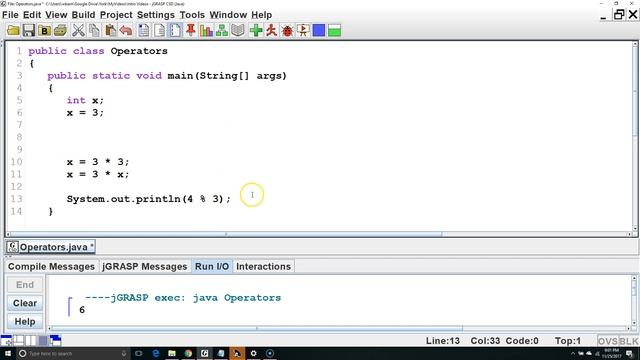Open the Project menu

tap(116, 15)
